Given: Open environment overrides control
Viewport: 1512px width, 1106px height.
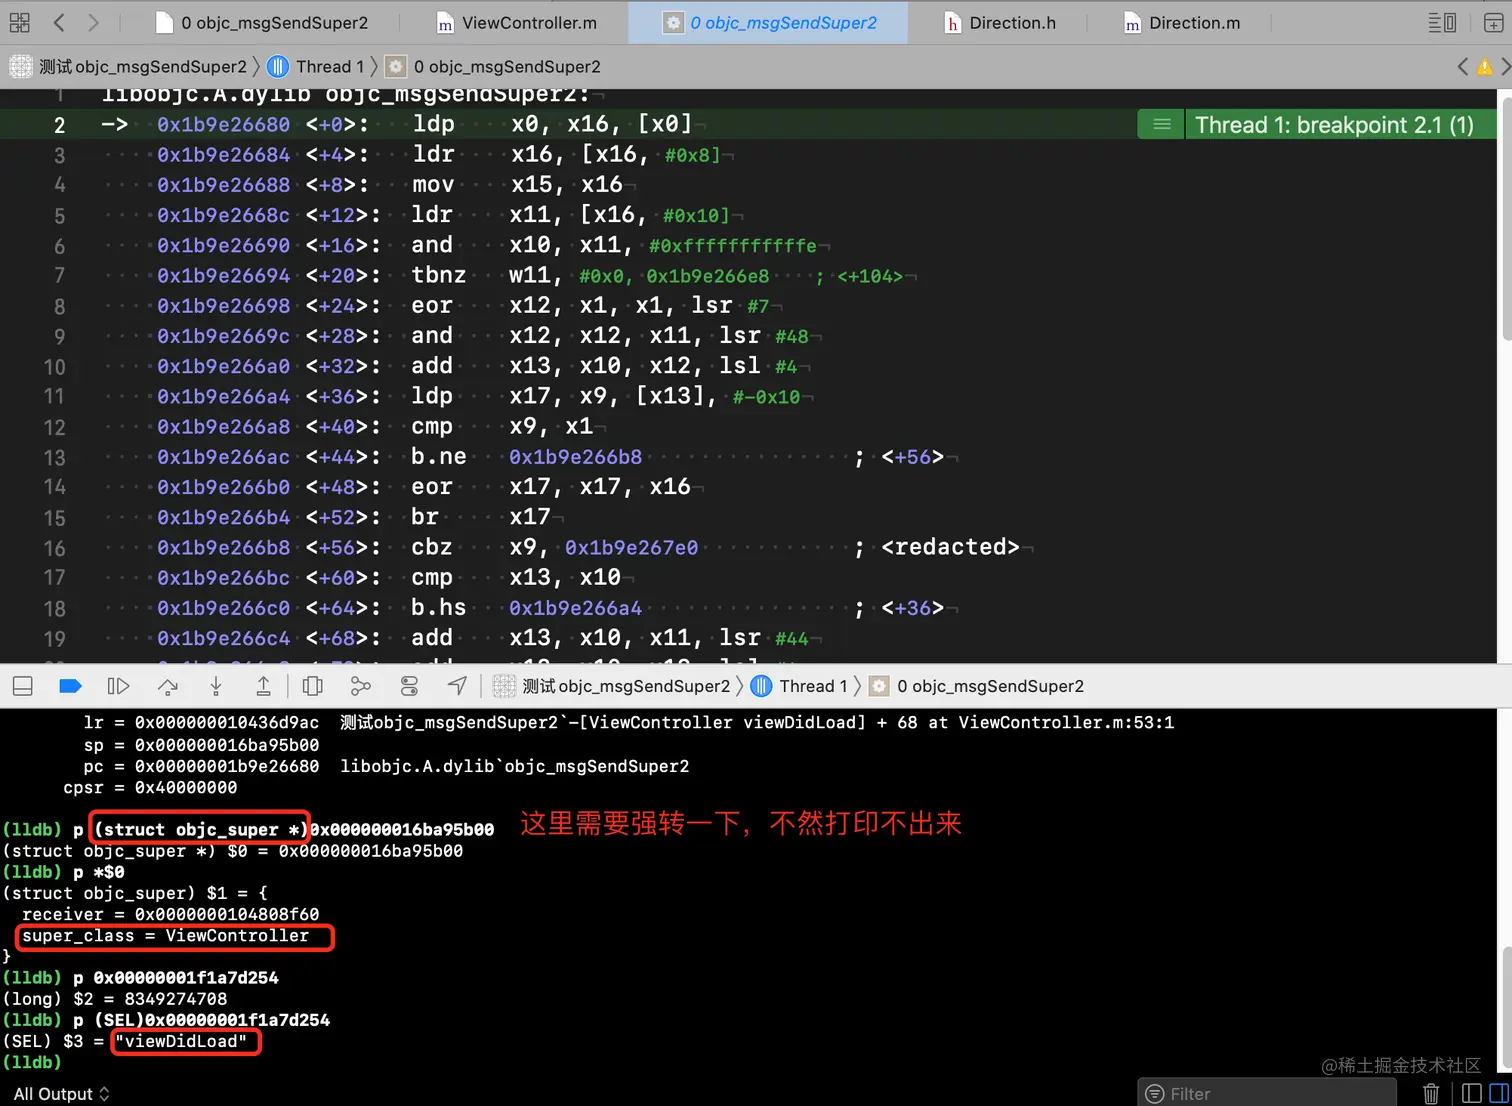Looking at the screenshot, I should point(409,686).
